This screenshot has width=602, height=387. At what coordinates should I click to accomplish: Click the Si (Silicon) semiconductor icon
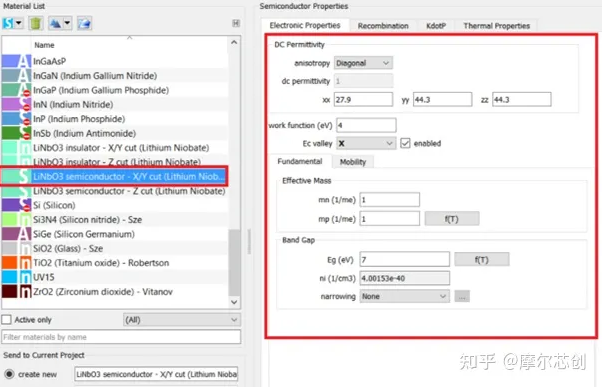pos(25,205)
